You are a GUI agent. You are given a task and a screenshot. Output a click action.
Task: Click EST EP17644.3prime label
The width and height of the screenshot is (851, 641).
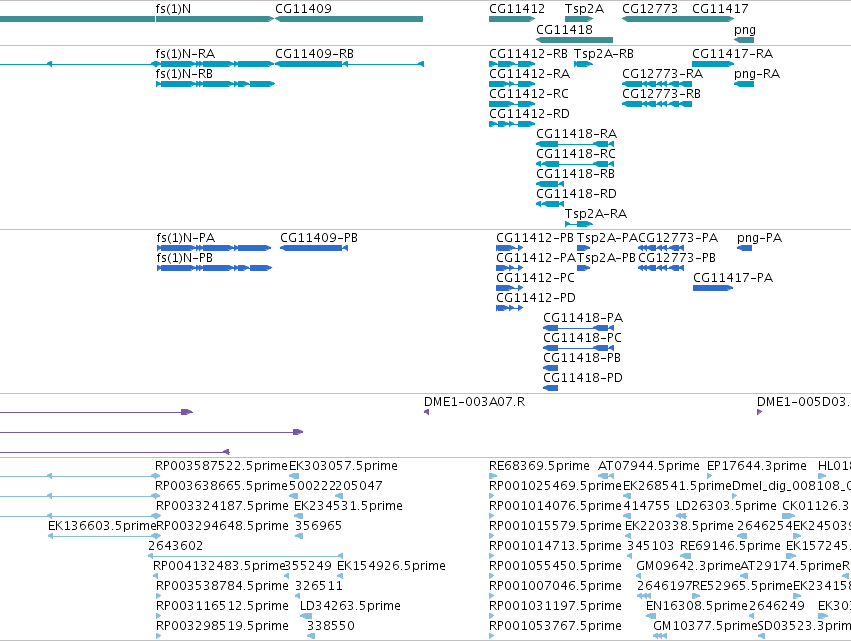tap(757, 466)
